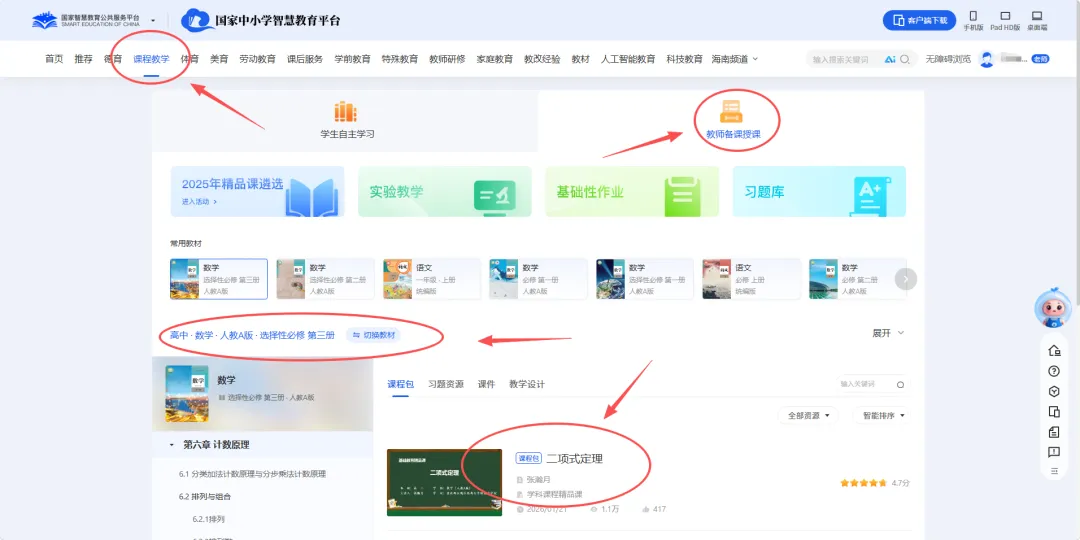Switch to the 习题资源 tab
Viewport: 1080px width, 540px height.
446,384
